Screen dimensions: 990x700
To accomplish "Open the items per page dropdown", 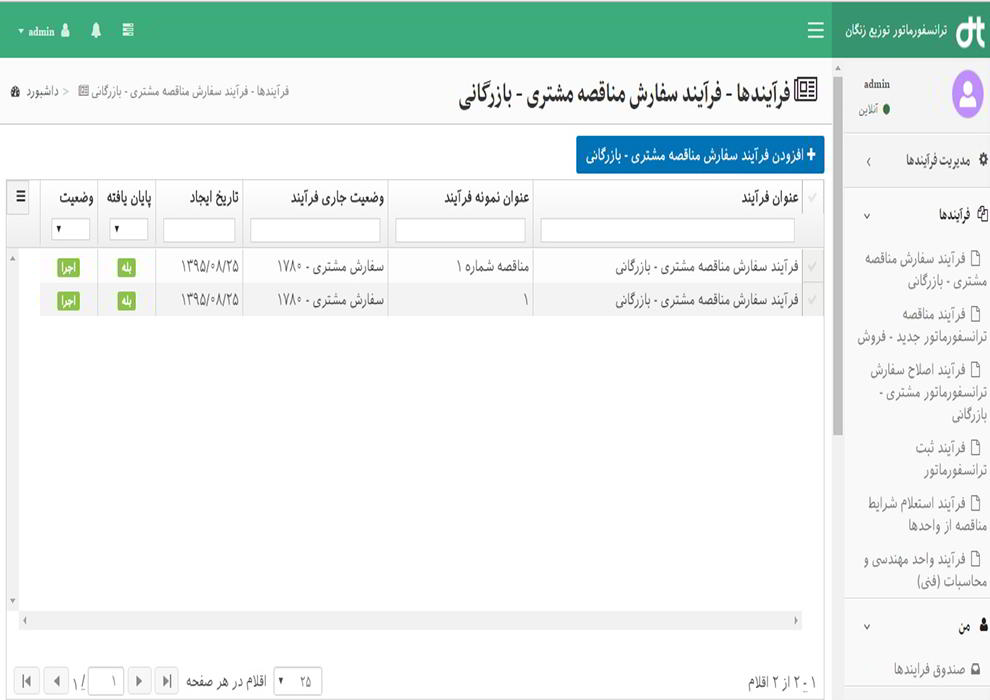I will click(297, 681).
